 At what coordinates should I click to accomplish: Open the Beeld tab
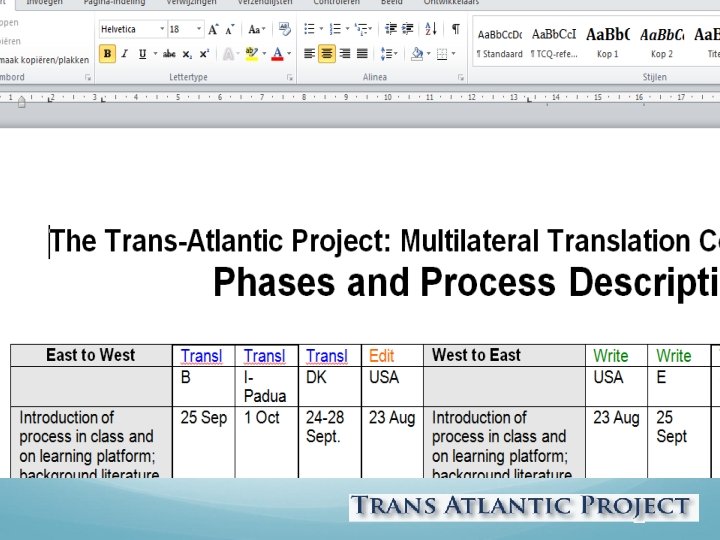coord(391,2)
